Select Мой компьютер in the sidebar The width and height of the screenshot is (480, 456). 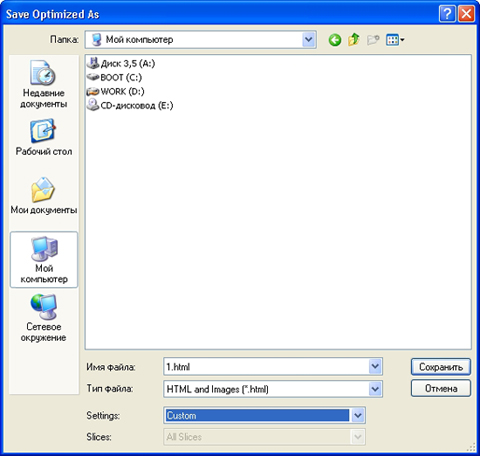point(44,260)
